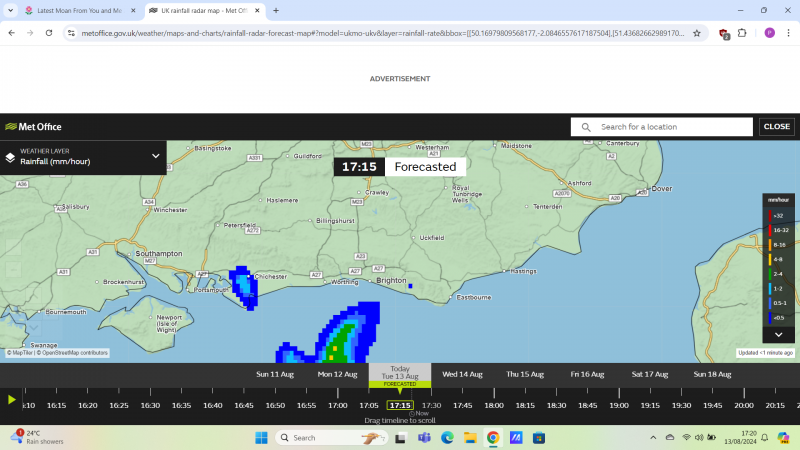
Task: Click the 0.5-1 blue legend swatch
Action: pyautogui.click(x=770, y=303)
